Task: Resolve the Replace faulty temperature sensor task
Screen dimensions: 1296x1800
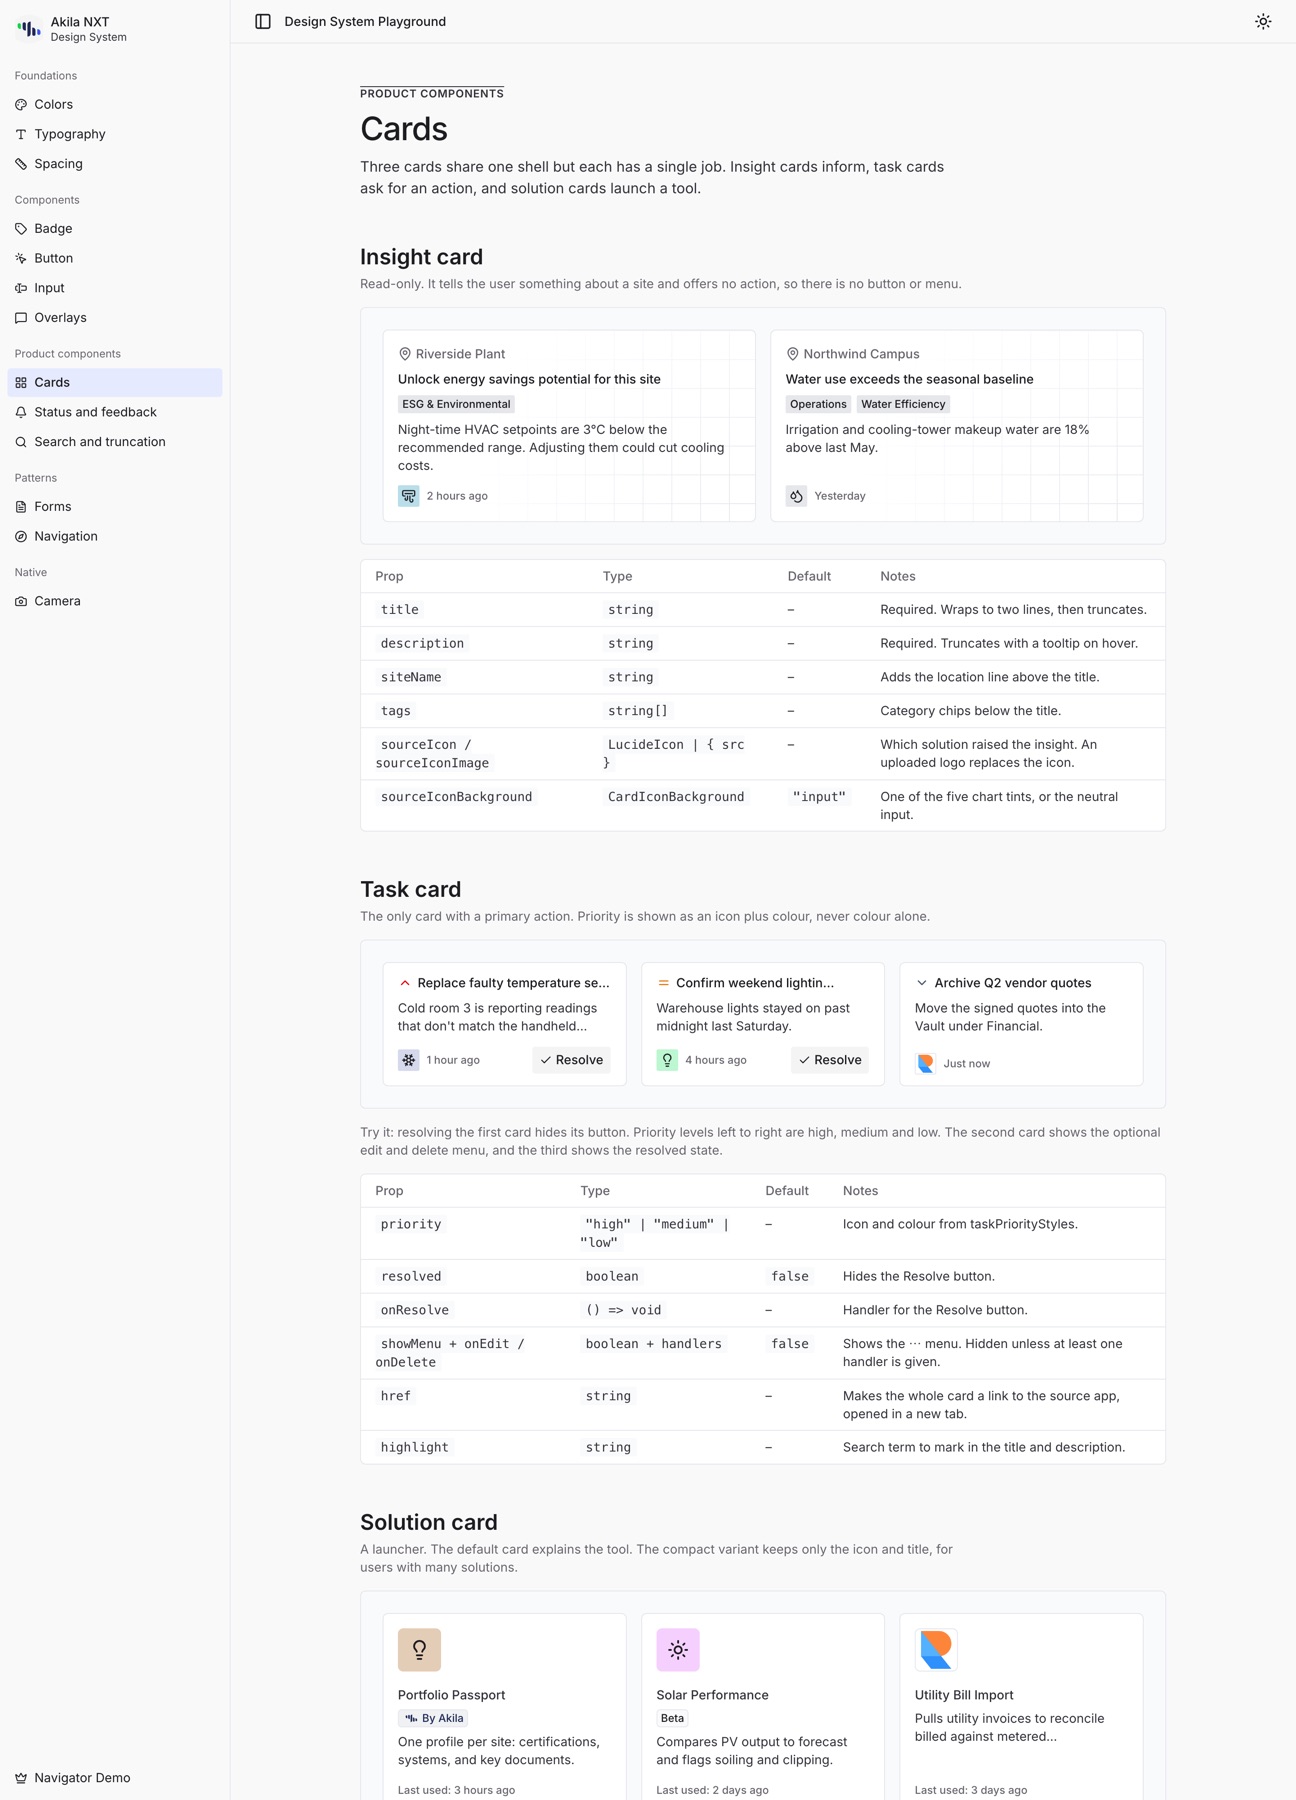Action: (572, 1060)
